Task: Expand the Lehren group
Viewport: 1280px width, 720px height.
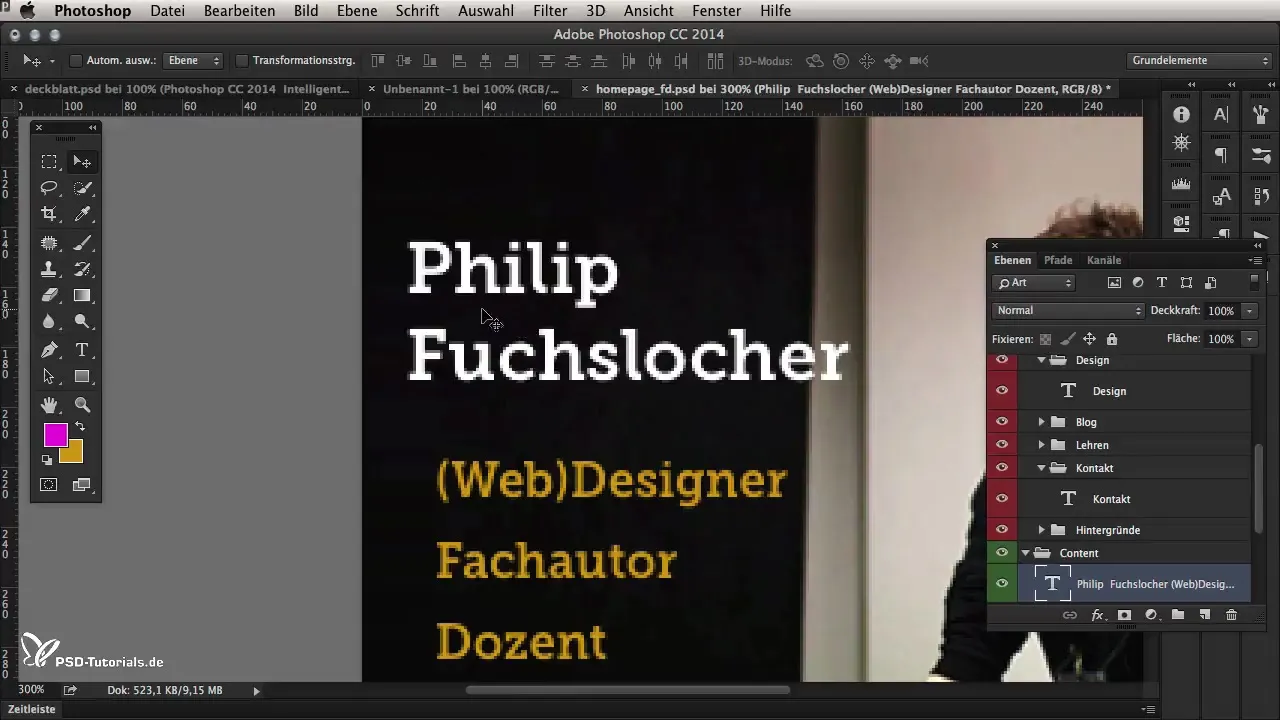Action: [1041, 445]
